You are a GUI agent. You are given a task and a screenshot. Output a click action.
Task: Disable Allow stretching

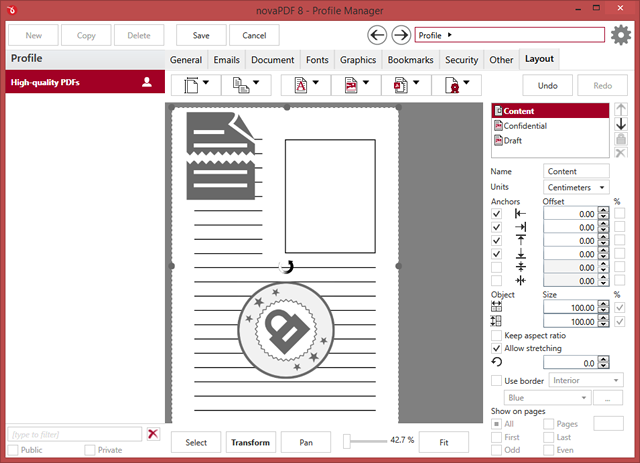pos(496,348)
